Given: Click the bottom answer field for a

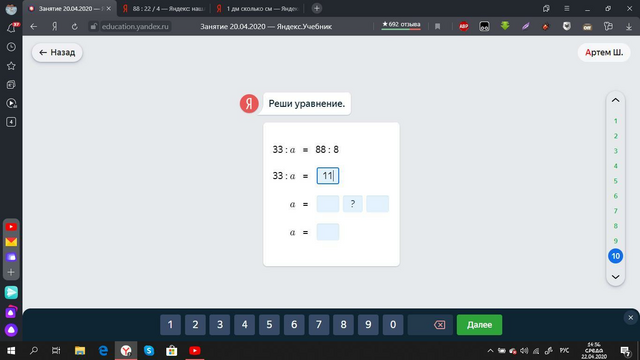Looking at the screenshot, I should [x=328, y=232].
